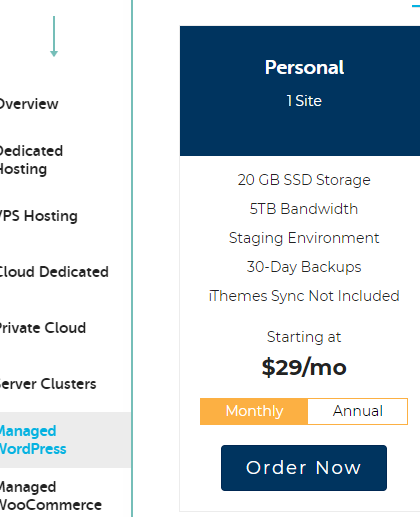420x517 pixels.
Task: Navigate to Private Cloud section
Action: pos(43,328)
